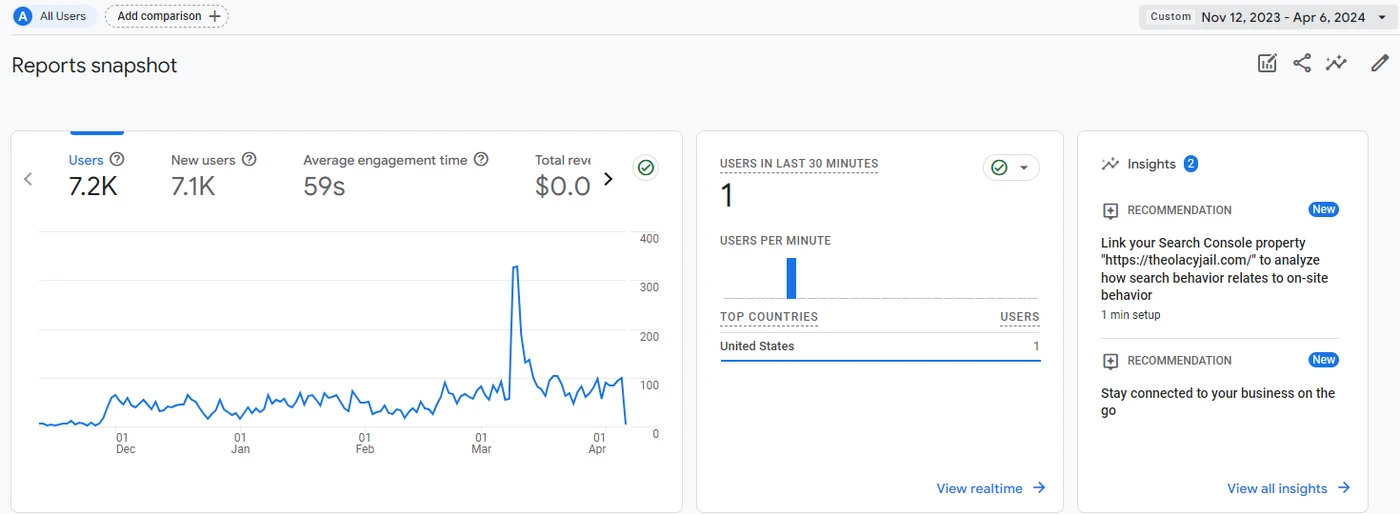Select the New users metric tab

tap(214, 174)
